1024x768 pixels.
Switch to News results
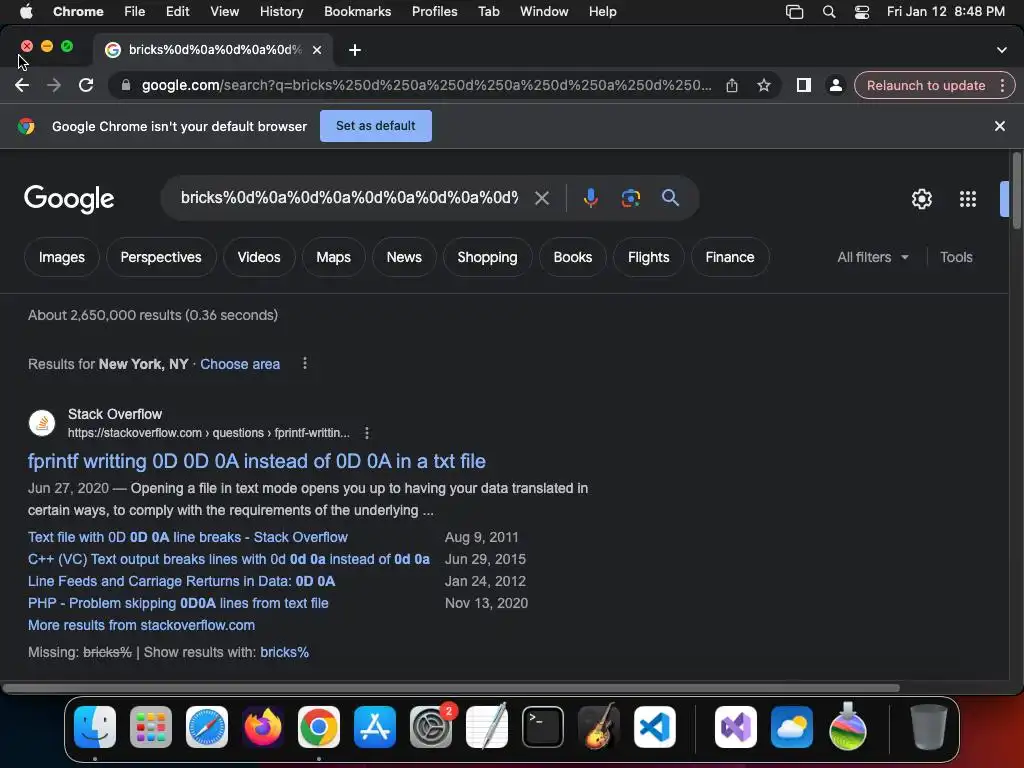click(404, 257)
